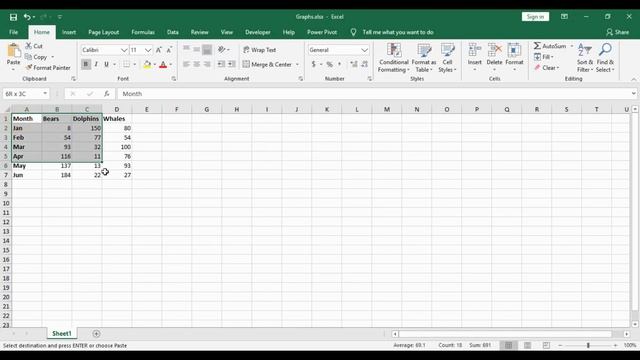640x360 pixels.
Task: Open the fill color dropdown arrow
Action: (155, 64)
